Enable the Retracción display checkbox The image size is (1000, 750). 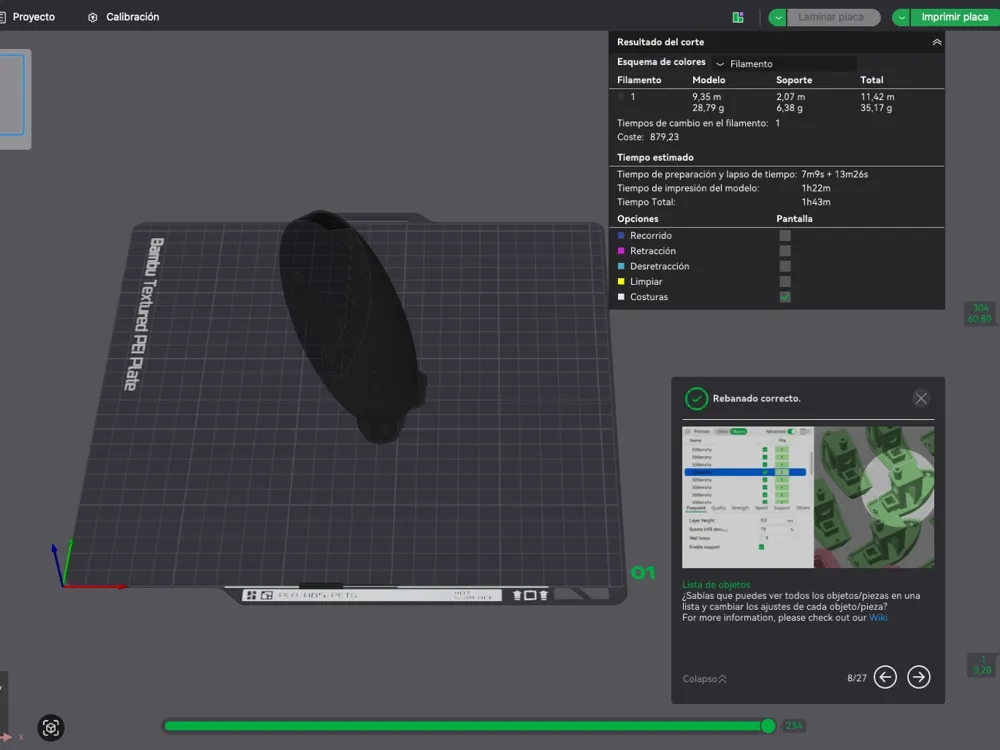pyautogui.click(x=785, y=251)
